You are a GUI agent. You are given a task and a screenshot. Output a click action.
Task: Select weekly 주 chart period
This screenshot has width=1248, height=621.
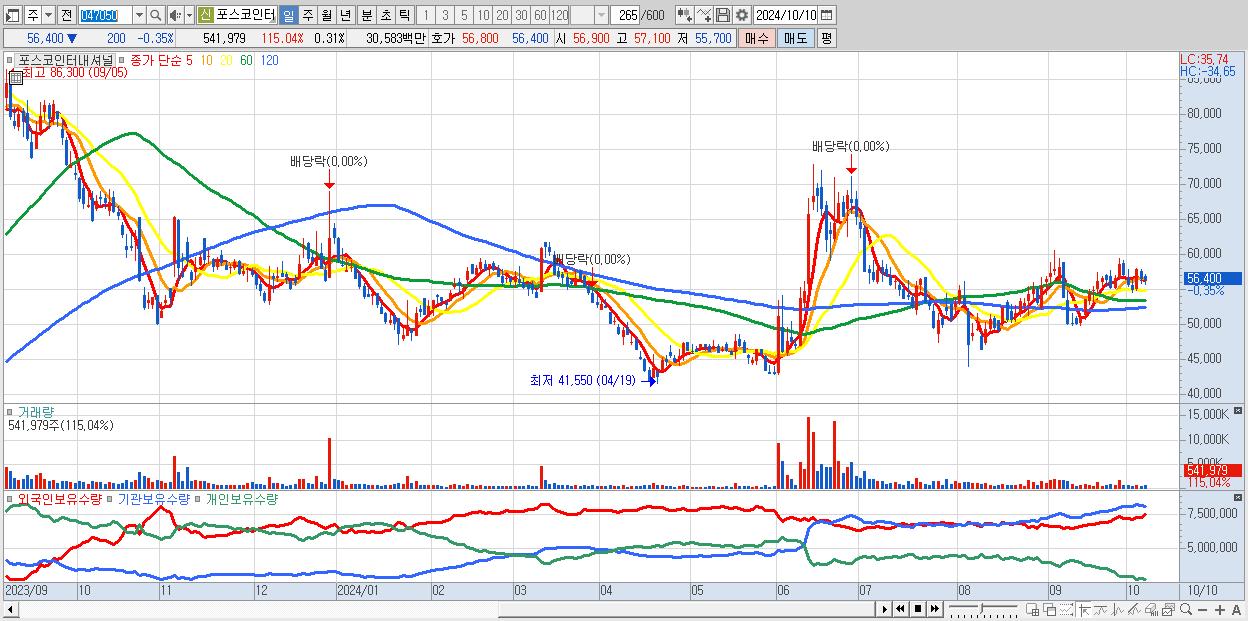pyautogui.click(x=307, y=15)
